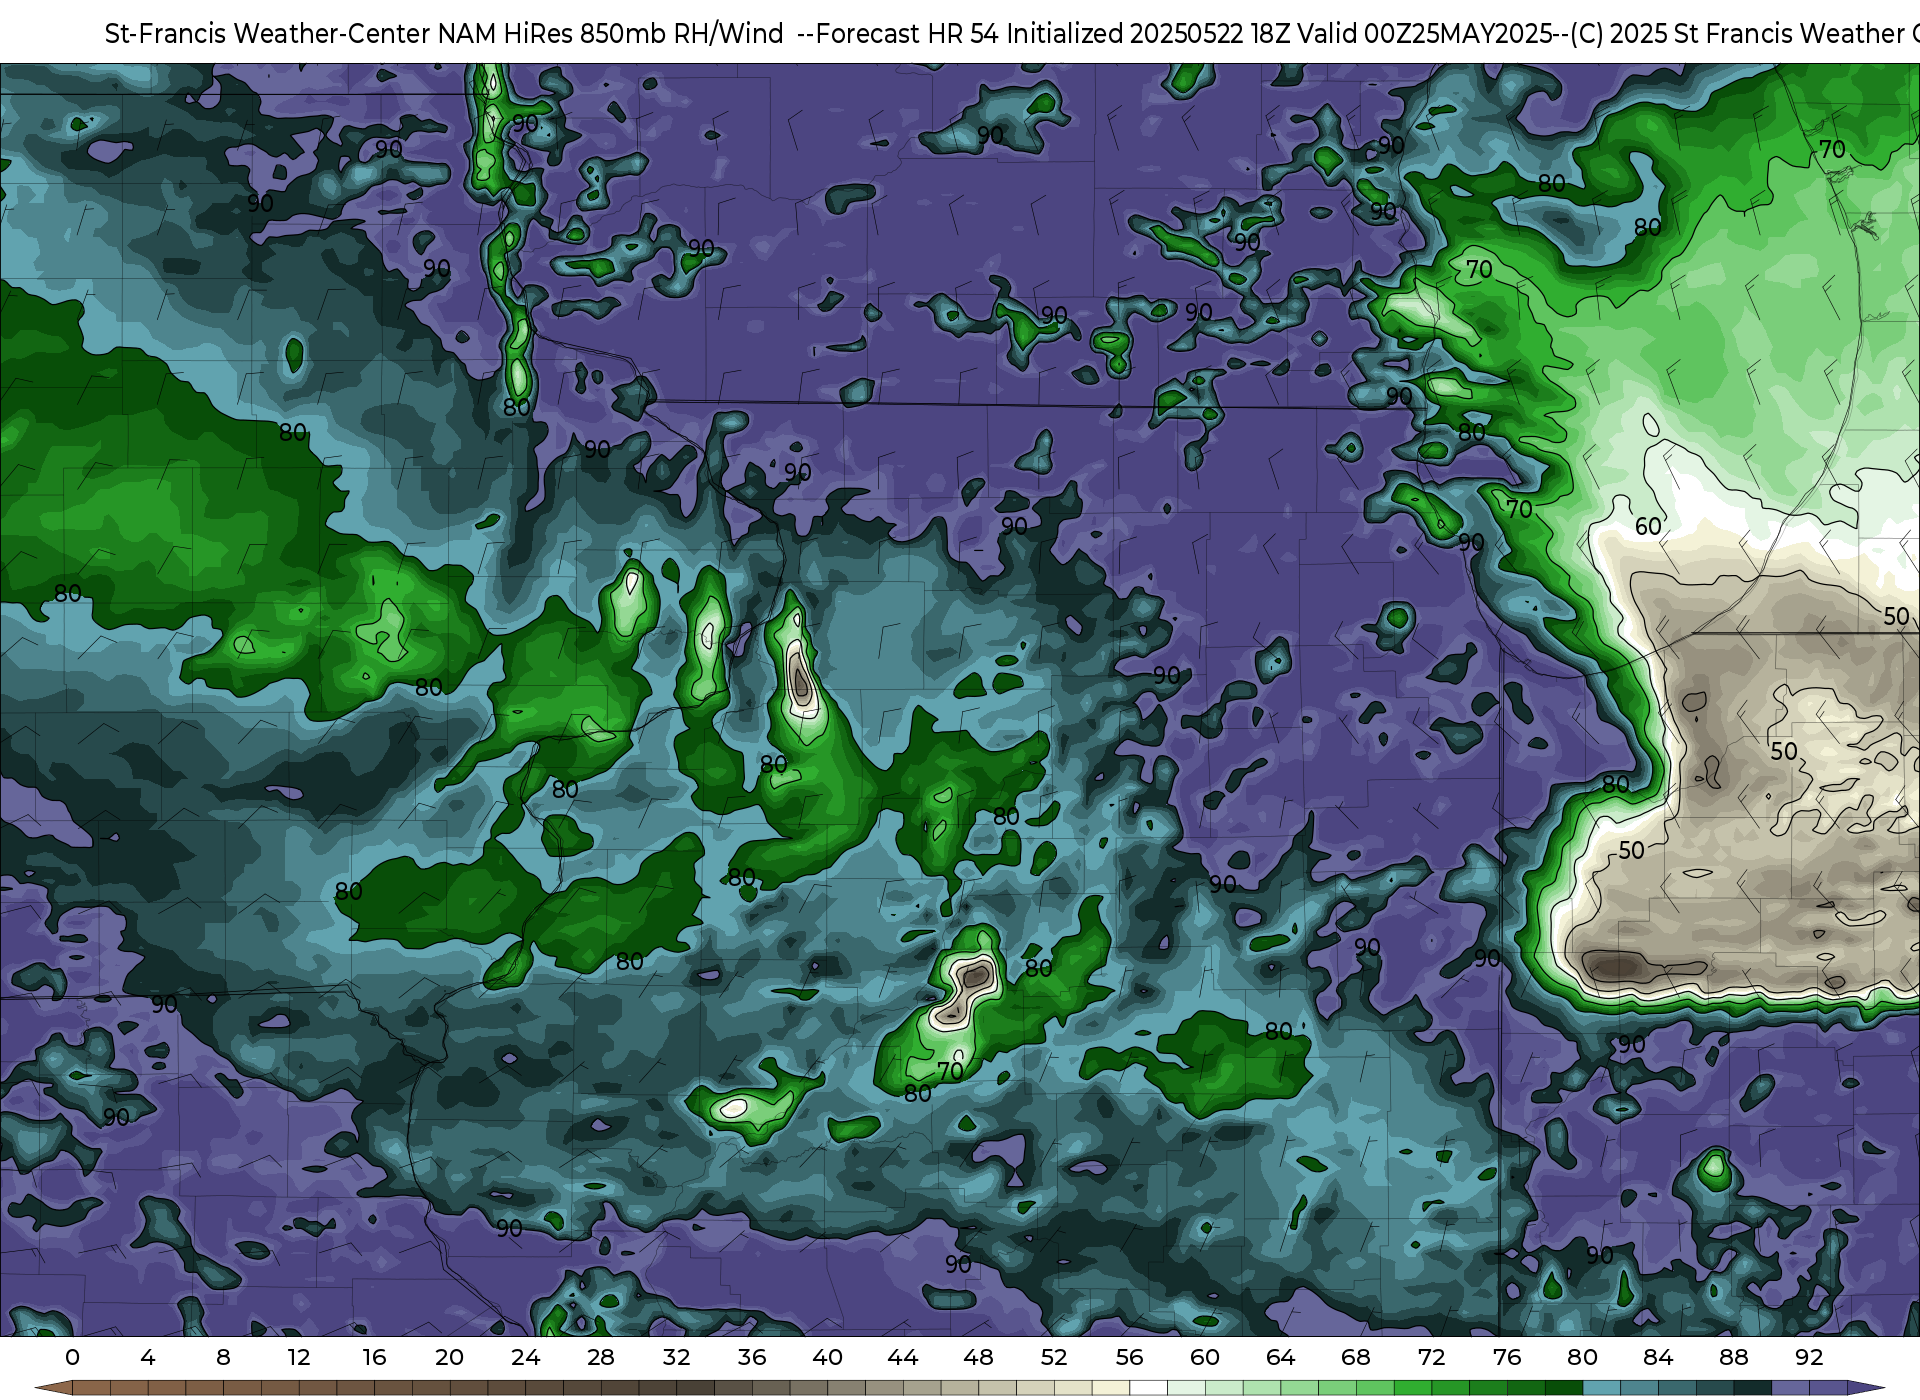Click color scale tick label '52'
This screenshot has width=1920, height=1400.
pos(1054,1358)
